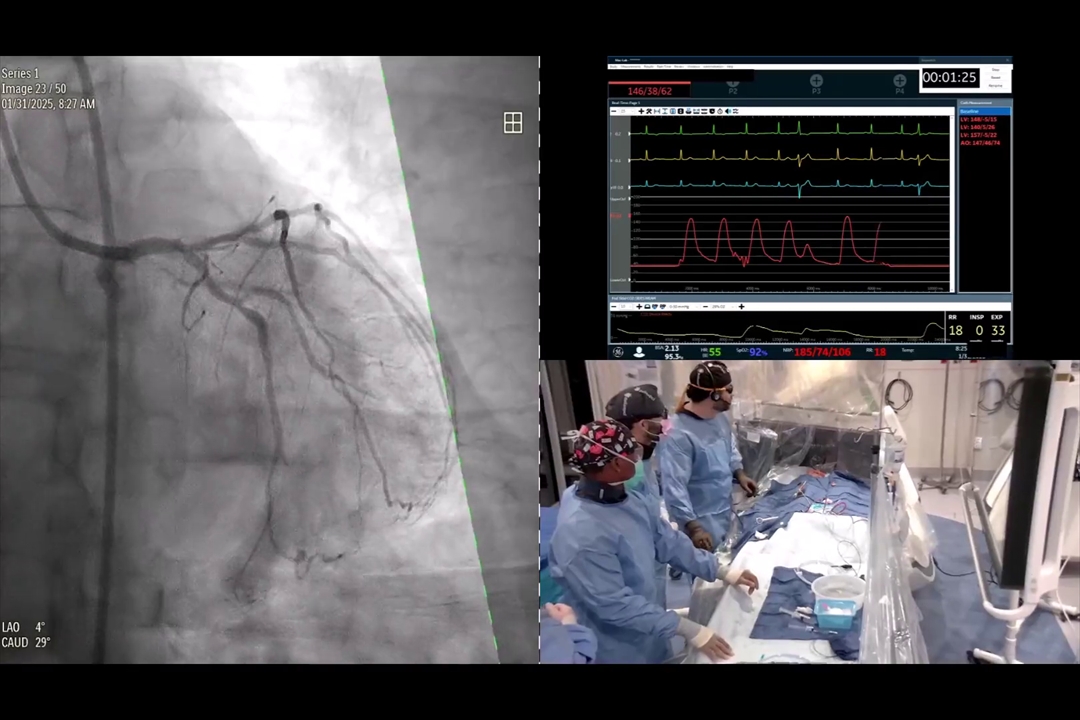The width and height of the screenshot is (1080, 720).
Task: Click the patient profile icon in status bar
Action: point(639,352)
